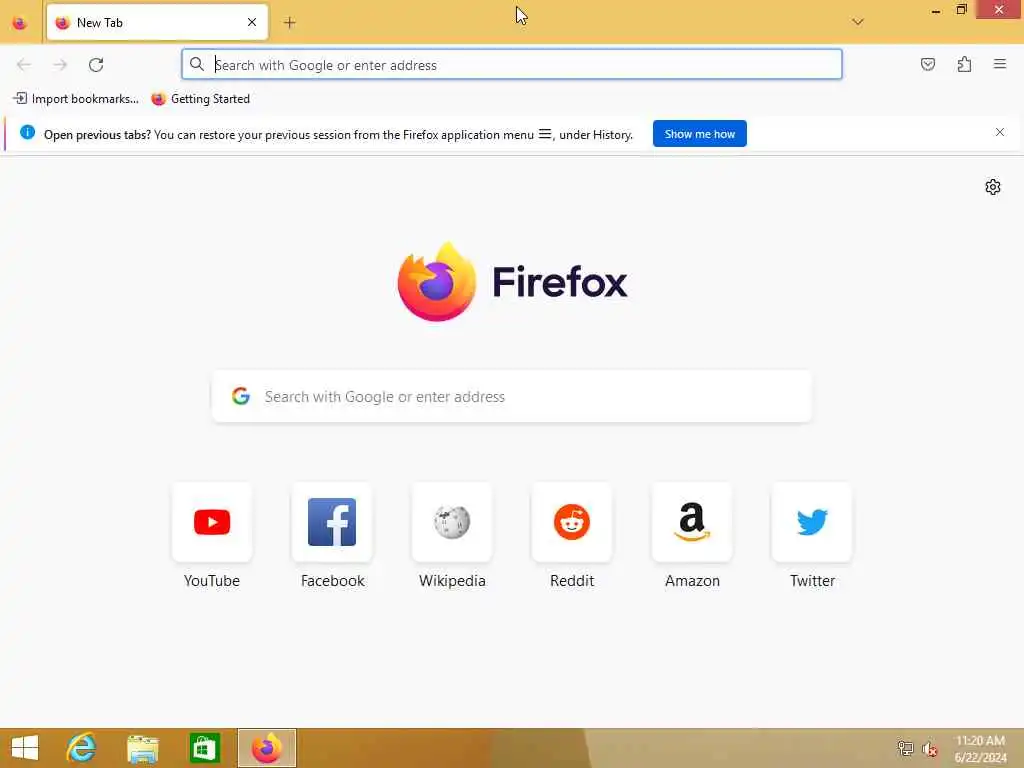Open Getting Started bookmark

200,99
